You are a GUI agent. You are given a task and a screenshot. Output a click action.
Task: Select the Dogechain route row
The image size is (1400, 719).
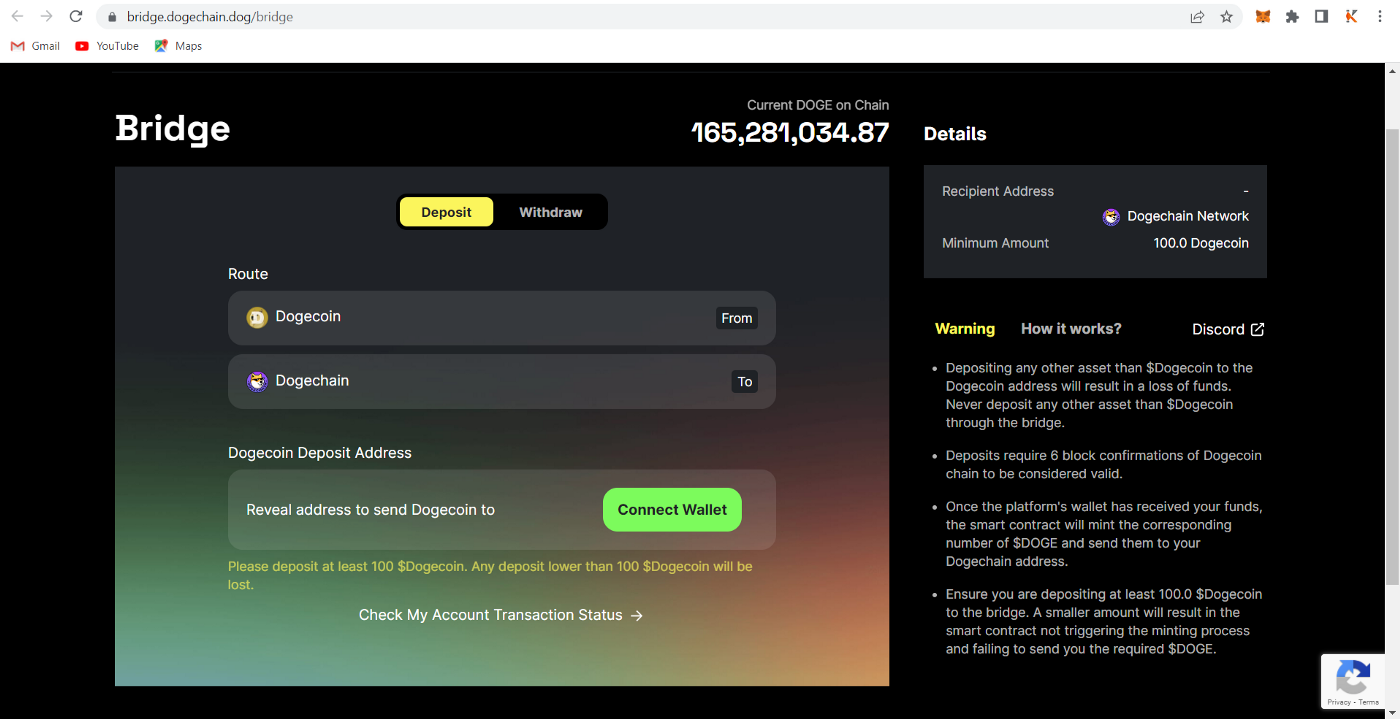502,381
